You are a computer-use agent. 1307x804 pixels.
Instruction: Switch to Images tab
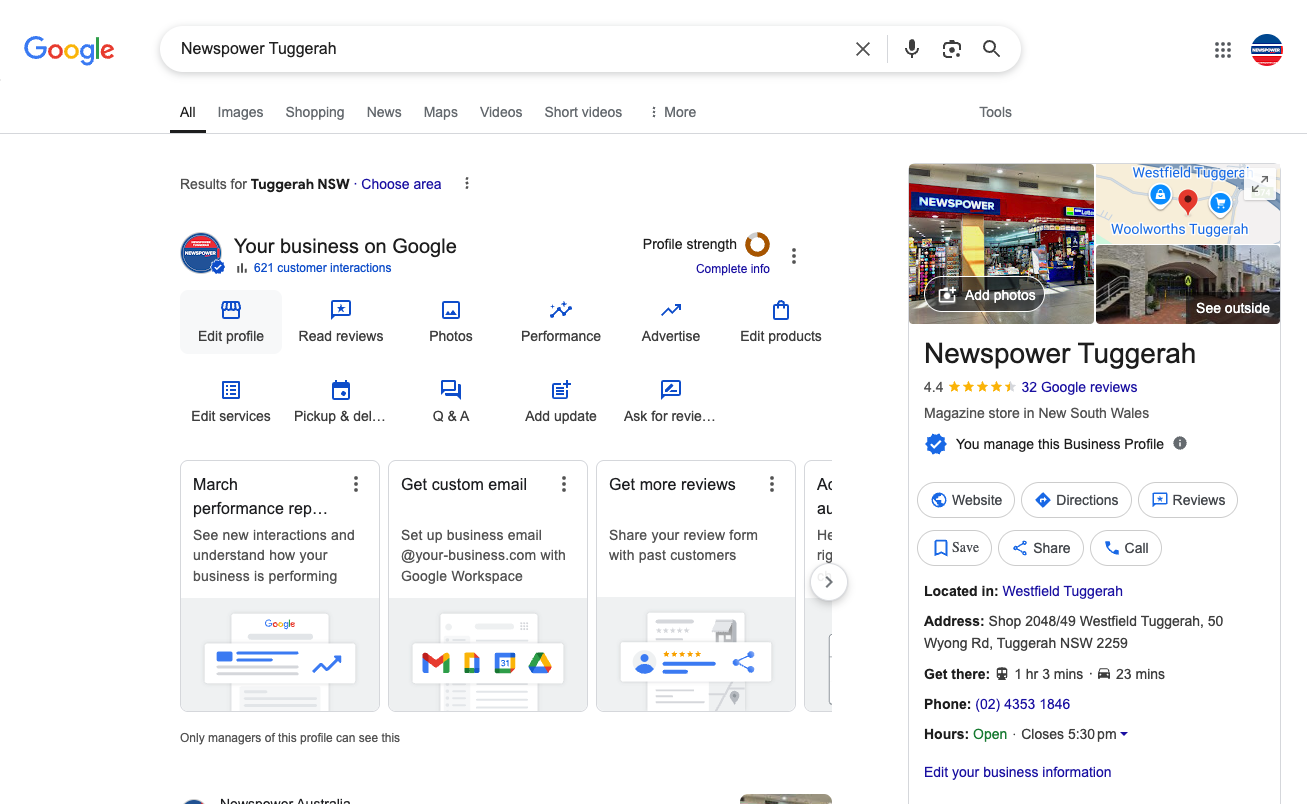tap(241, 112)
